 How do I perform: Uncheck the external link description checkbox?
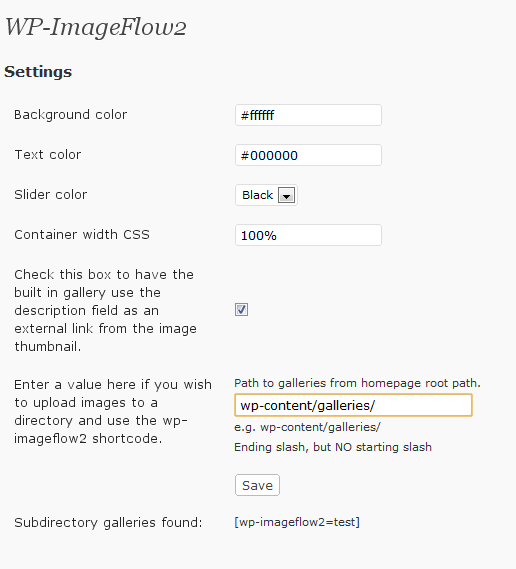pyautogui.click(x=241, y=310)
